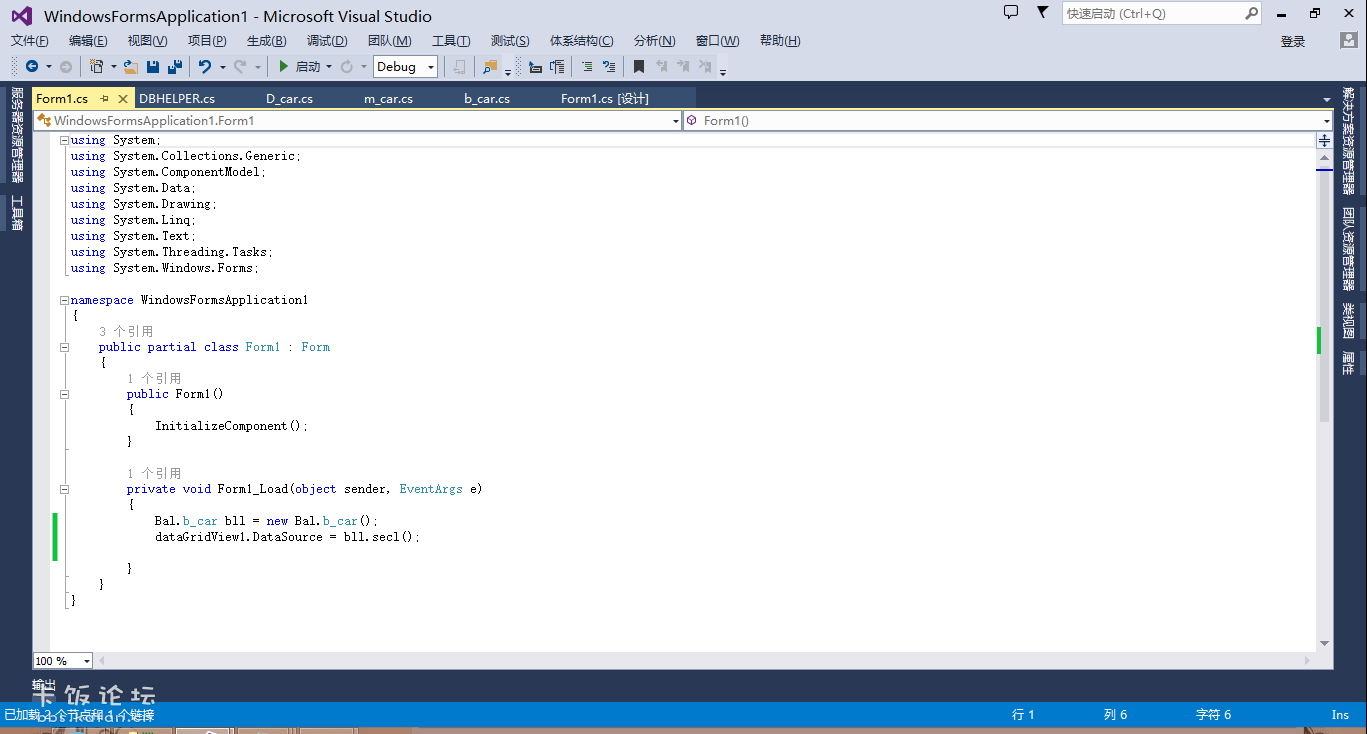Image resolution: width=1367 pixels, height=734 pixels.
Task: Click the editor split handle above the scrollbar
Action: 1324,141
